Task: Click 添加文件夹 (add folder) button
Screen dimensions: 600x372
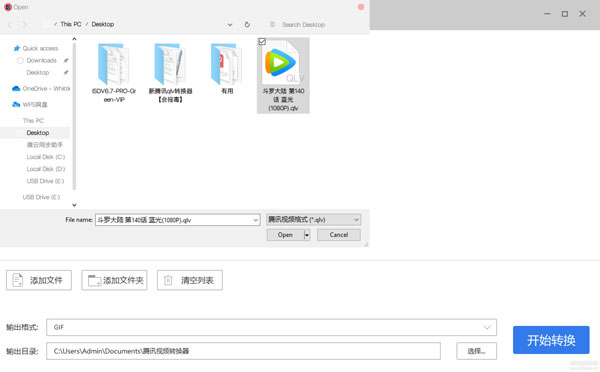Action: tap(114, 280)
